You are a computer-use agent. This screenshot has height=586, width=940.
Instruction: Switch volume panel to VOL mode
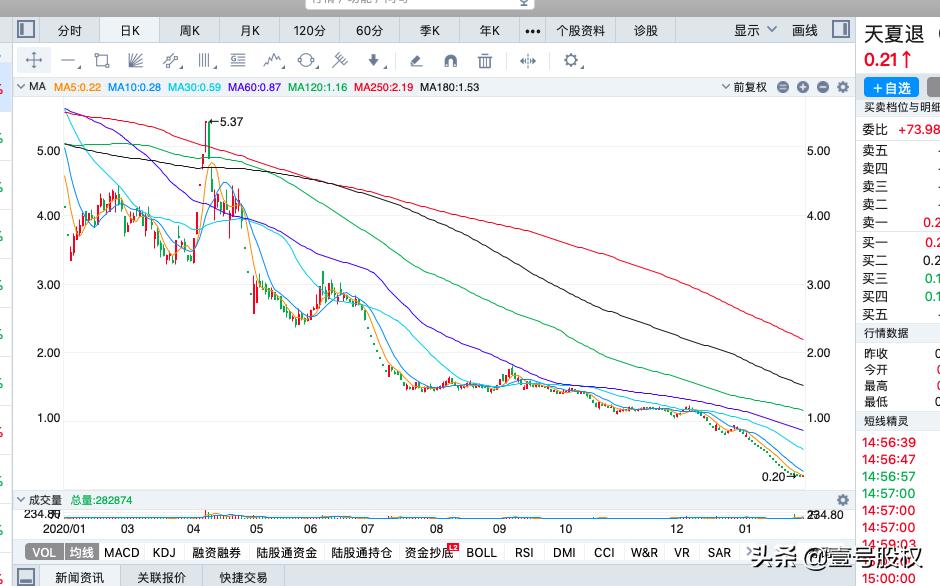tap(42, 552)
